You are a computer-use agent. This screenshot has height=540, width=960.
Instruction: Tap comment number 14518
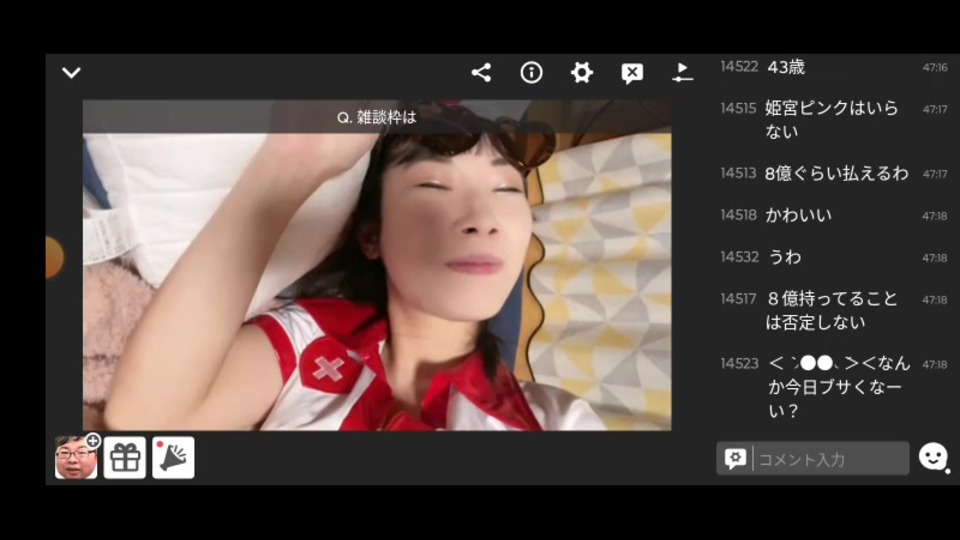click(738, 215)
